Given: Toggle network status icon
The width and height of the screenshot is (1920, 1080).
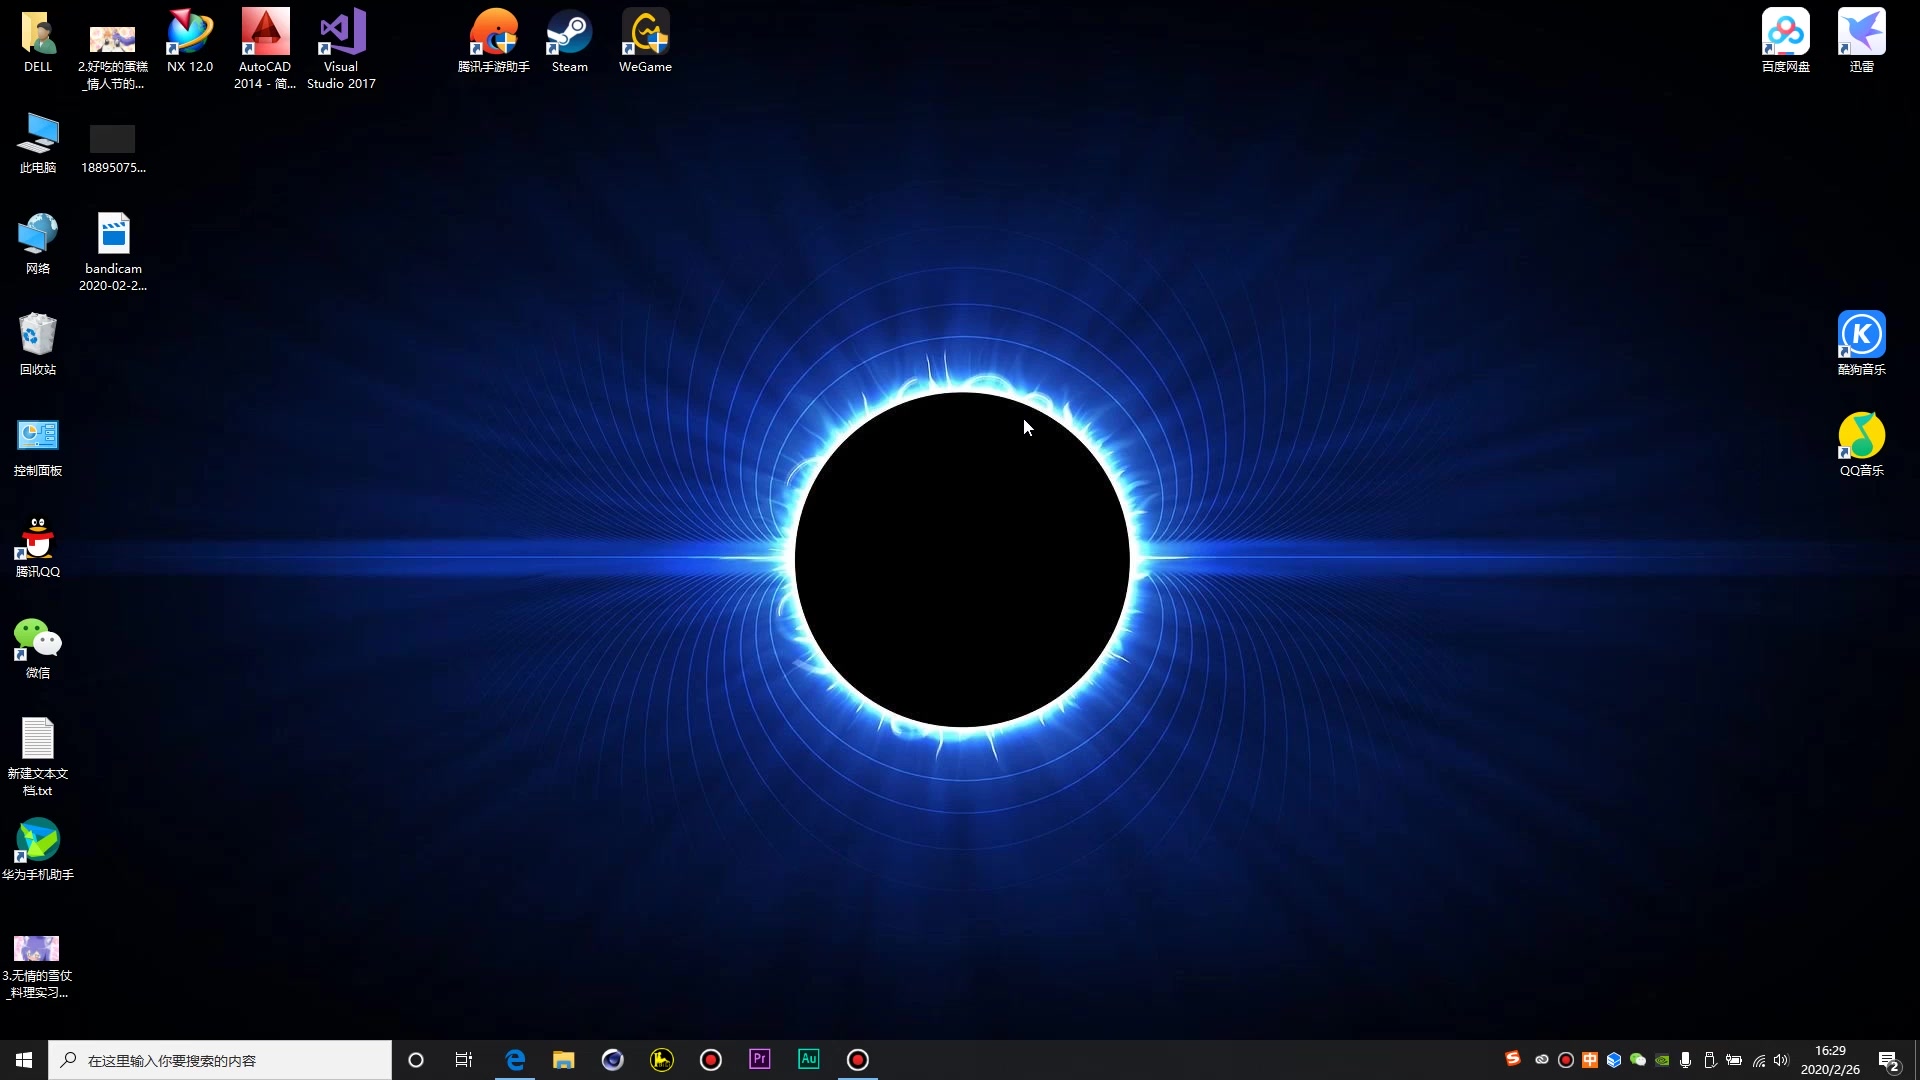Looking at the screenshot, I should pos(1758,1060).
